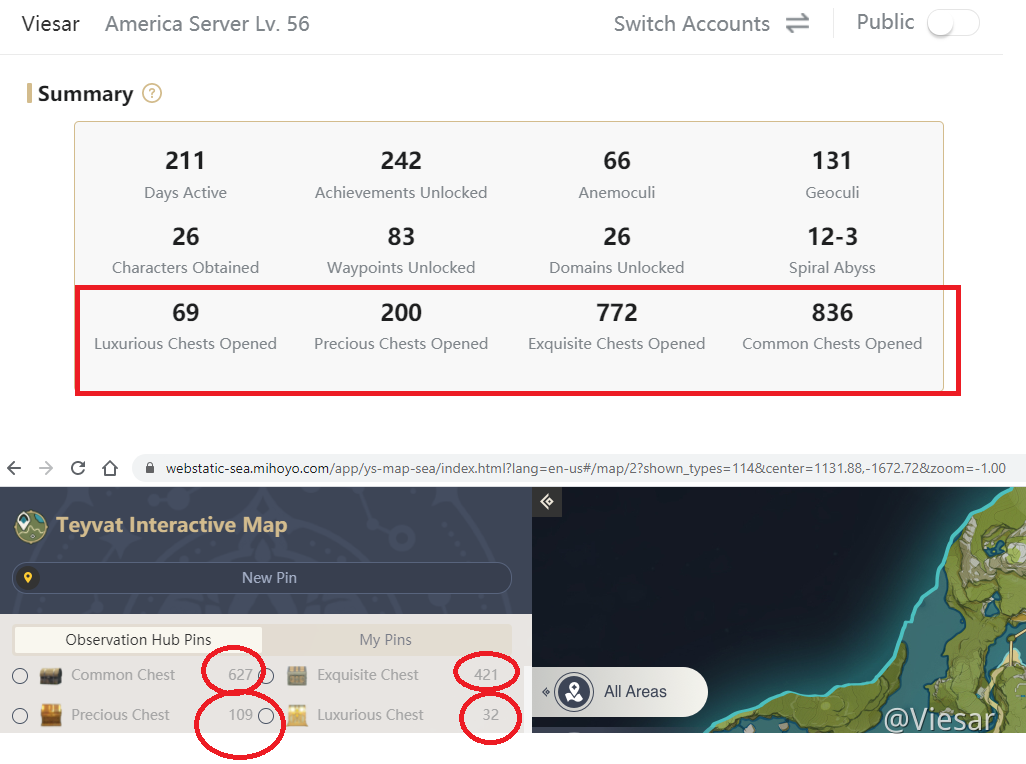This screenshot has height=764, width=1026.
Task: Click the Summary help question mark icon
Action: (x=152, y=94)
